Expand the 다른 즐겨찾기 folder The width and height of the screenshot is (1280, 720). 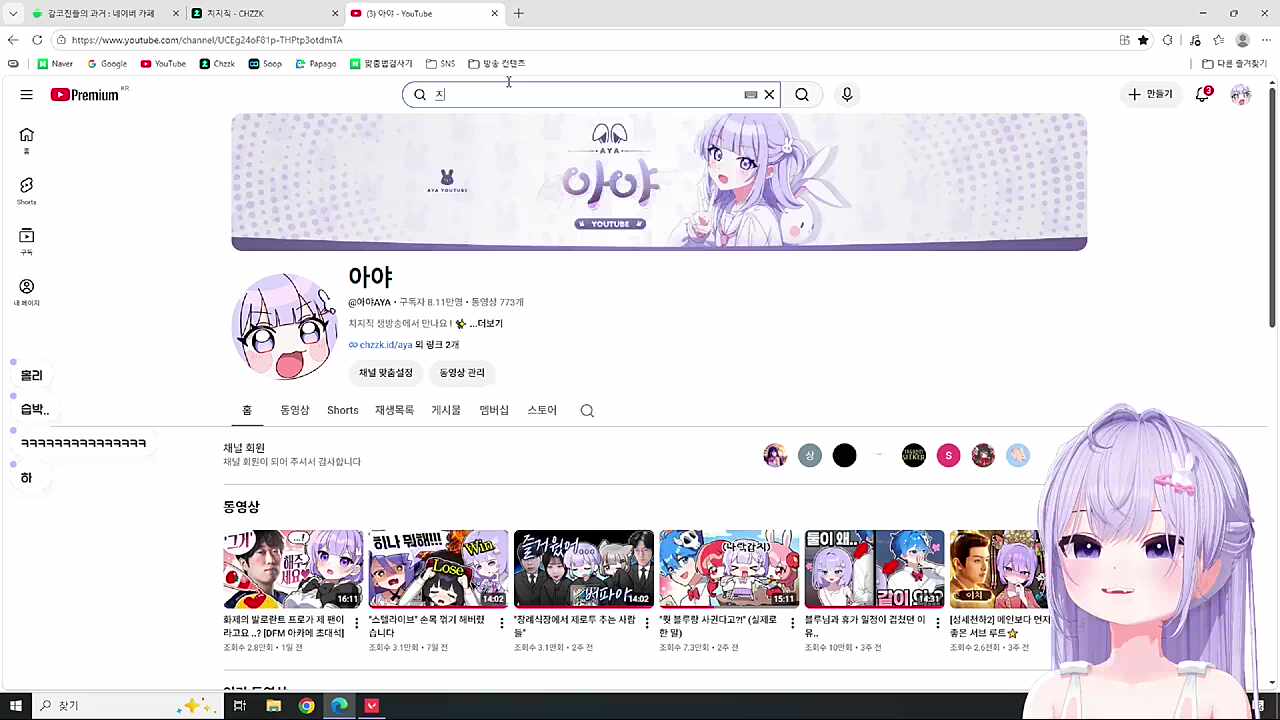click(1235, 63)
